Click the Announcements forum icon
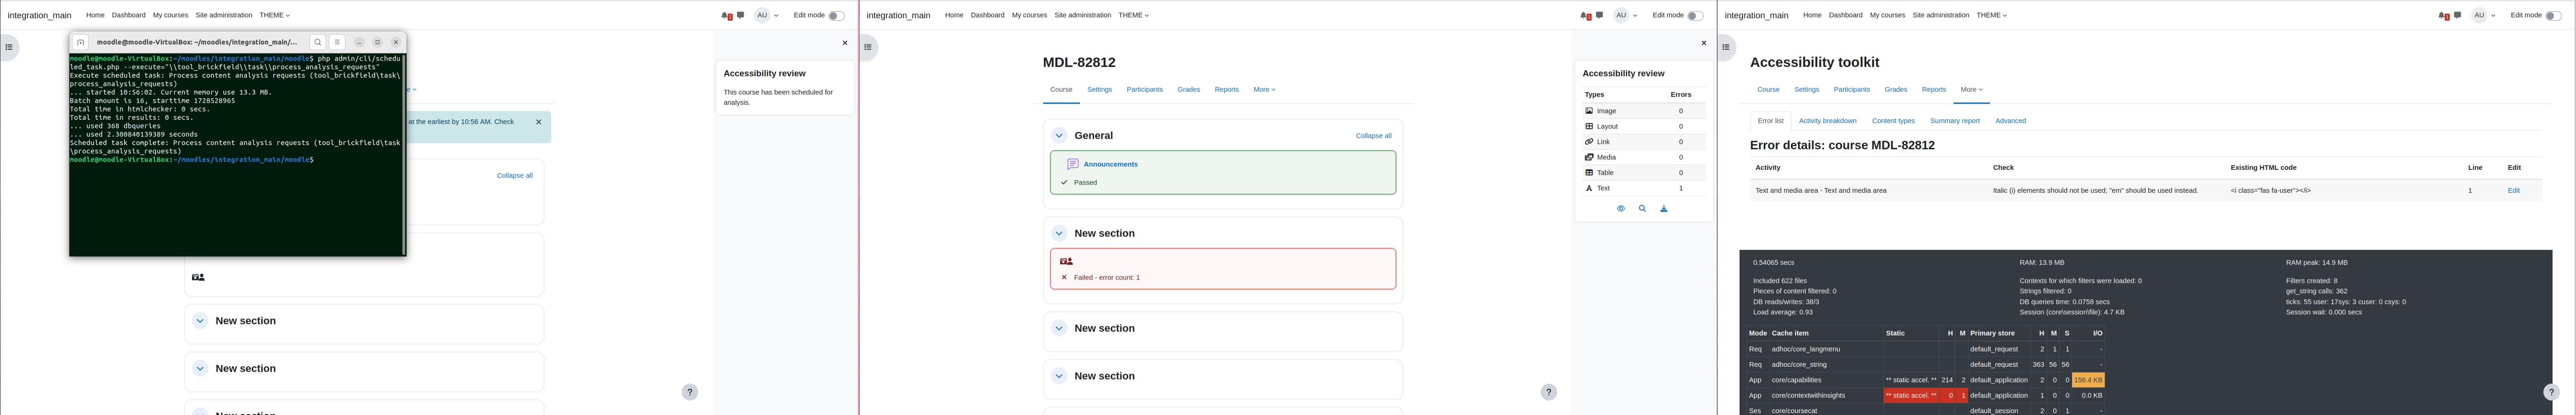The height and width of the screenshot is (415, 2576). tap(1073, 164)
